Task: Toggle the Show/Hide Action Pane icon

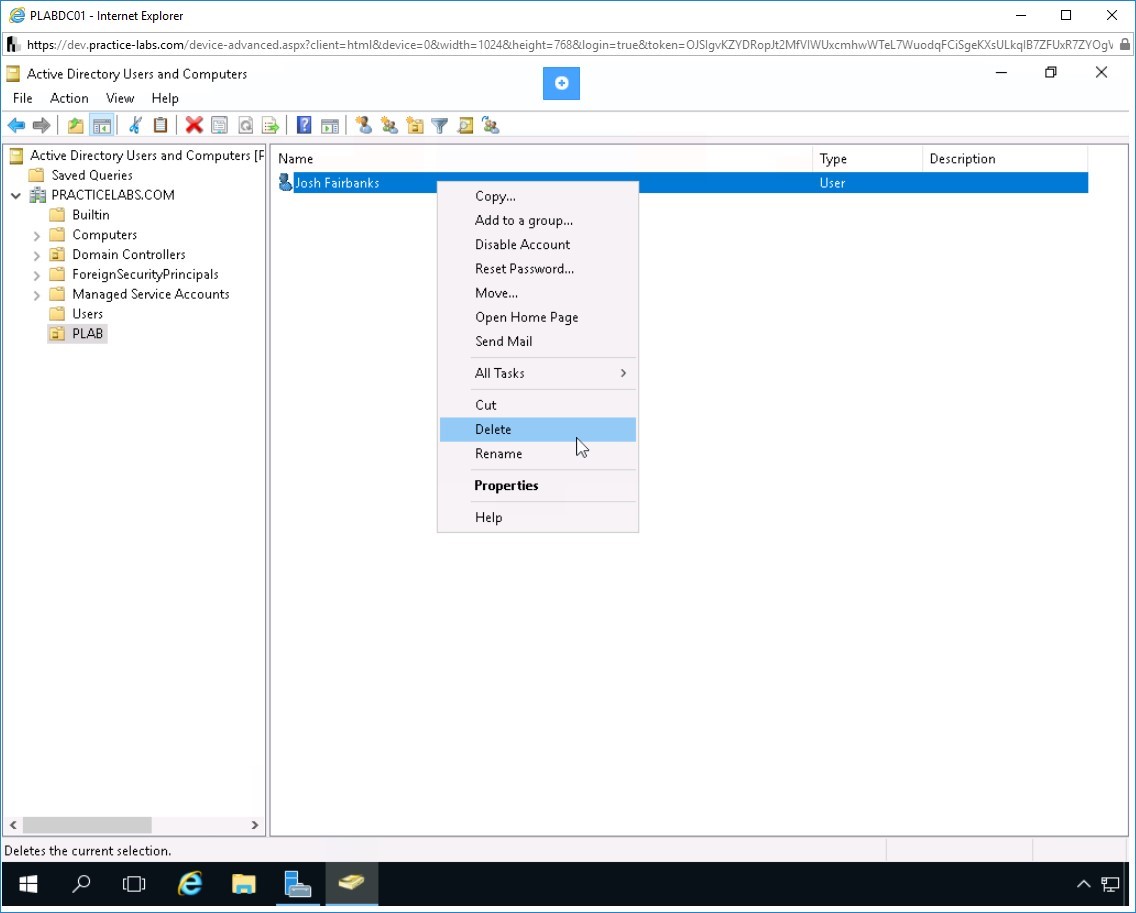Action: [330, 125]
